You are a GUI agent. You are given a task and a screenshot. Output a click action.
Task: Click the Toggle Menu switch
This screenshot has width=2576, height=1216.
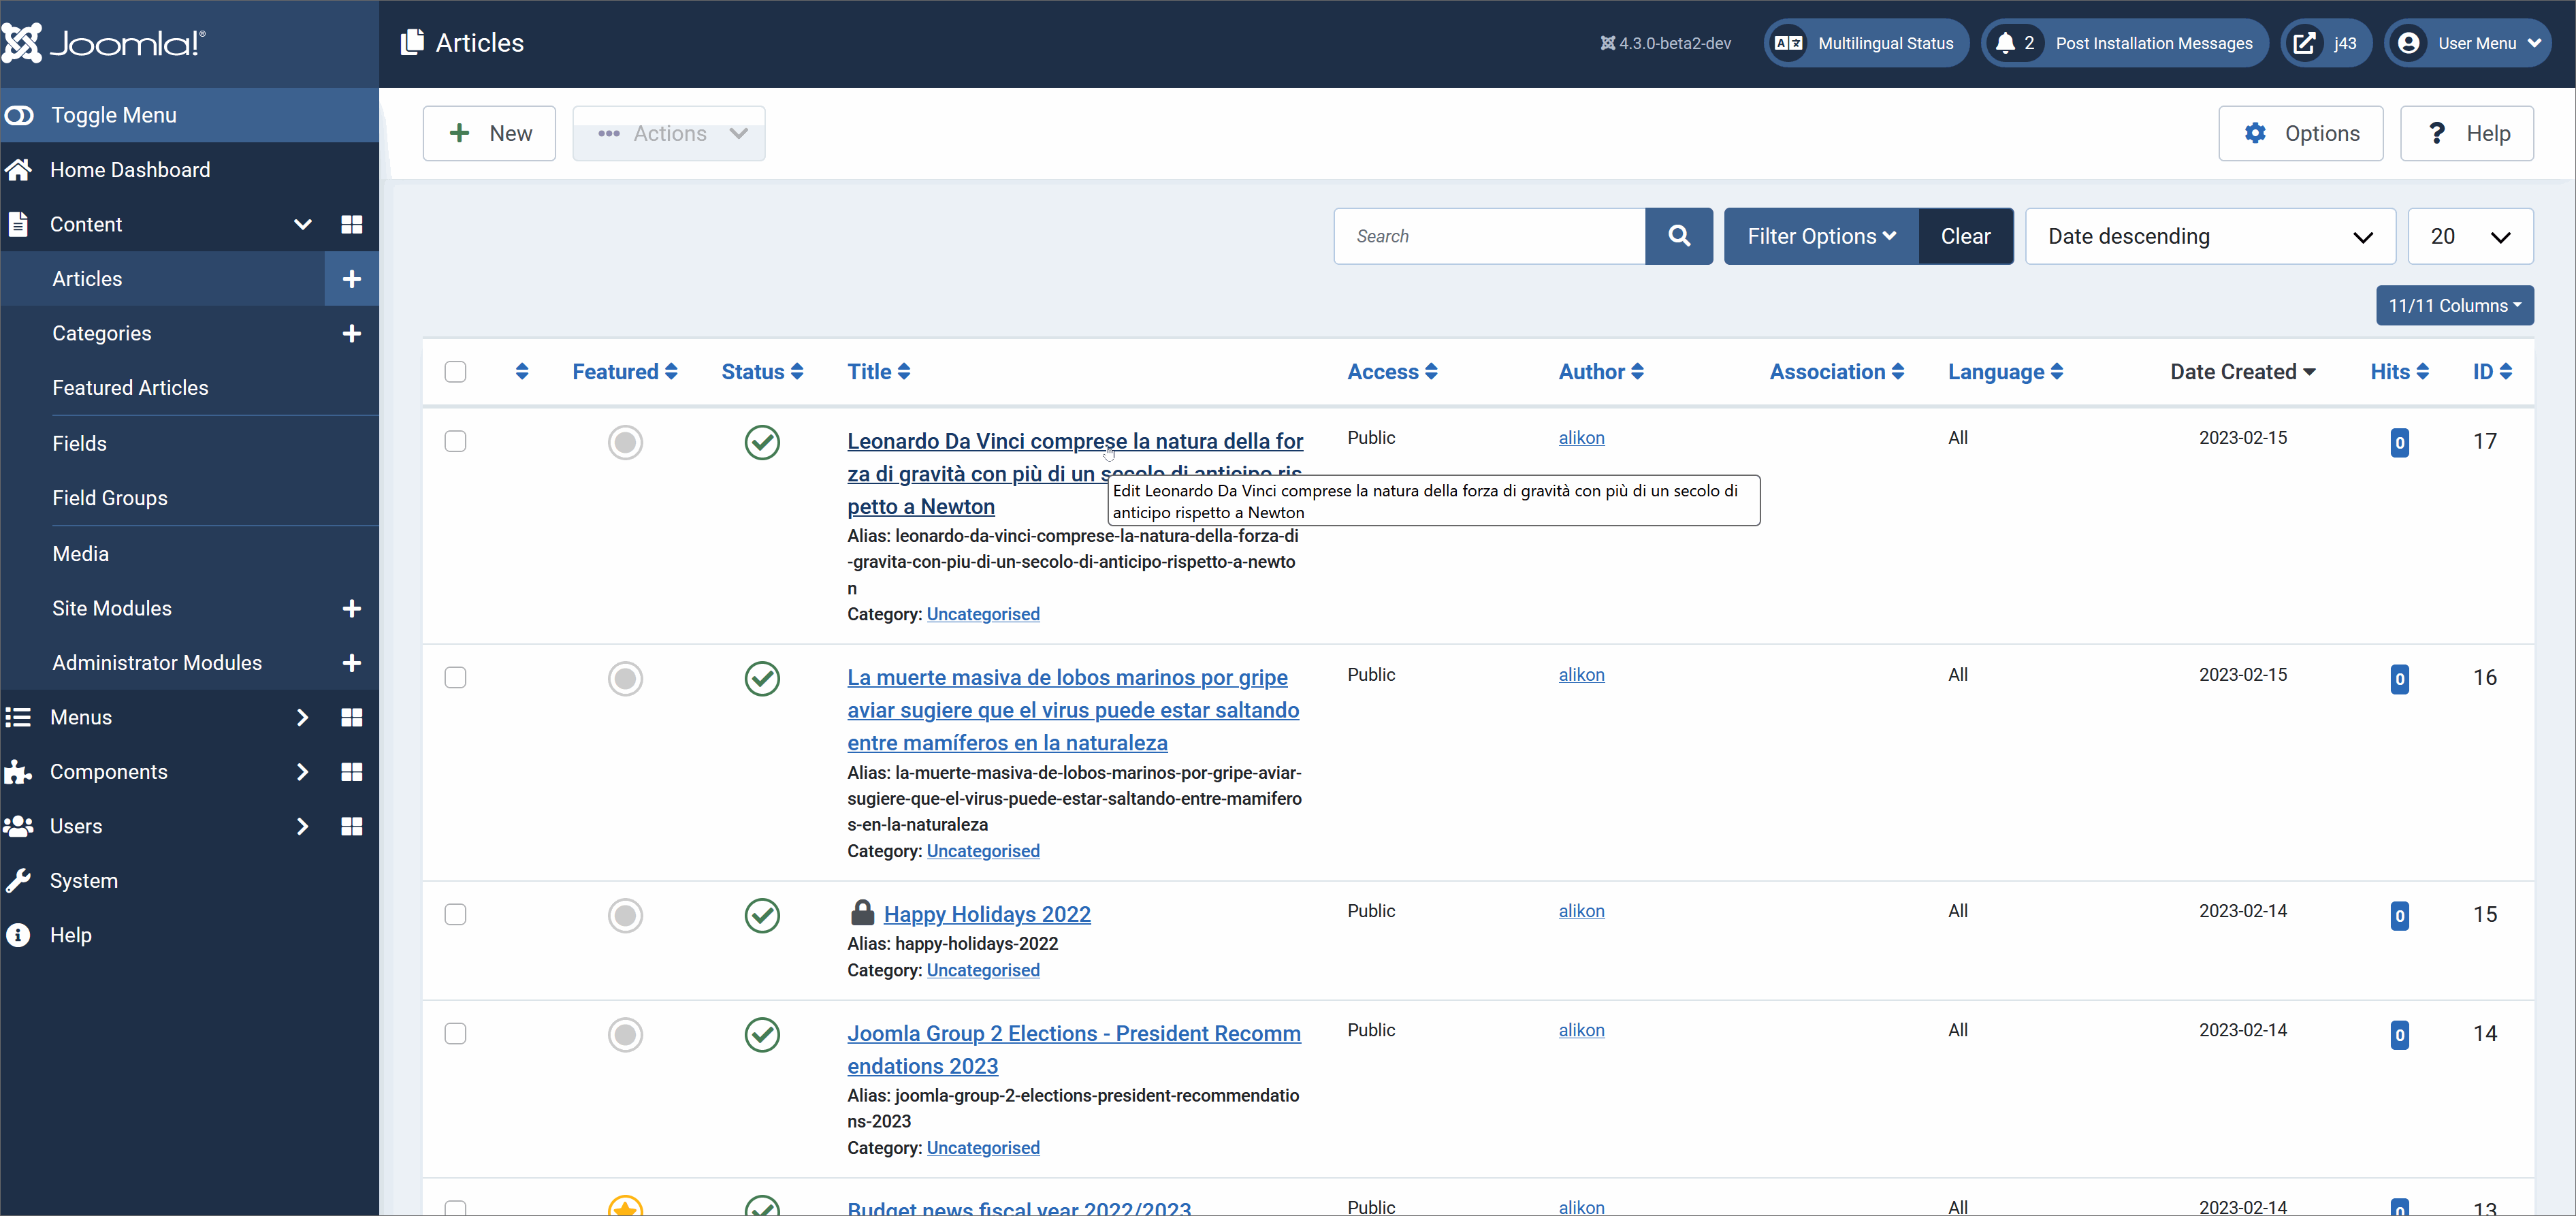[x=20, y=115]
